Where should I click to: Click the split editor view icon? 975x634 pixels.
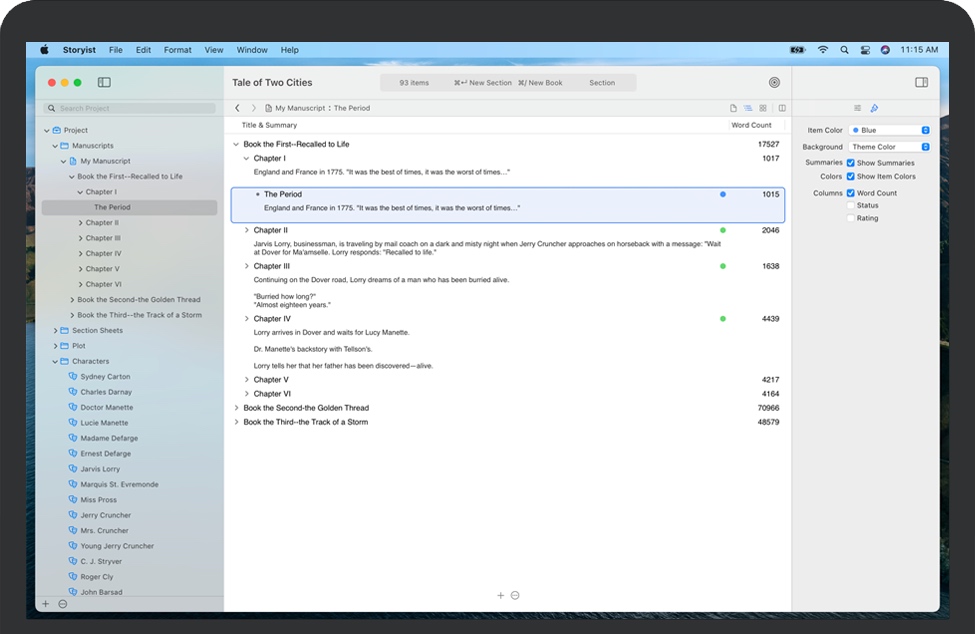click(782, 108)
